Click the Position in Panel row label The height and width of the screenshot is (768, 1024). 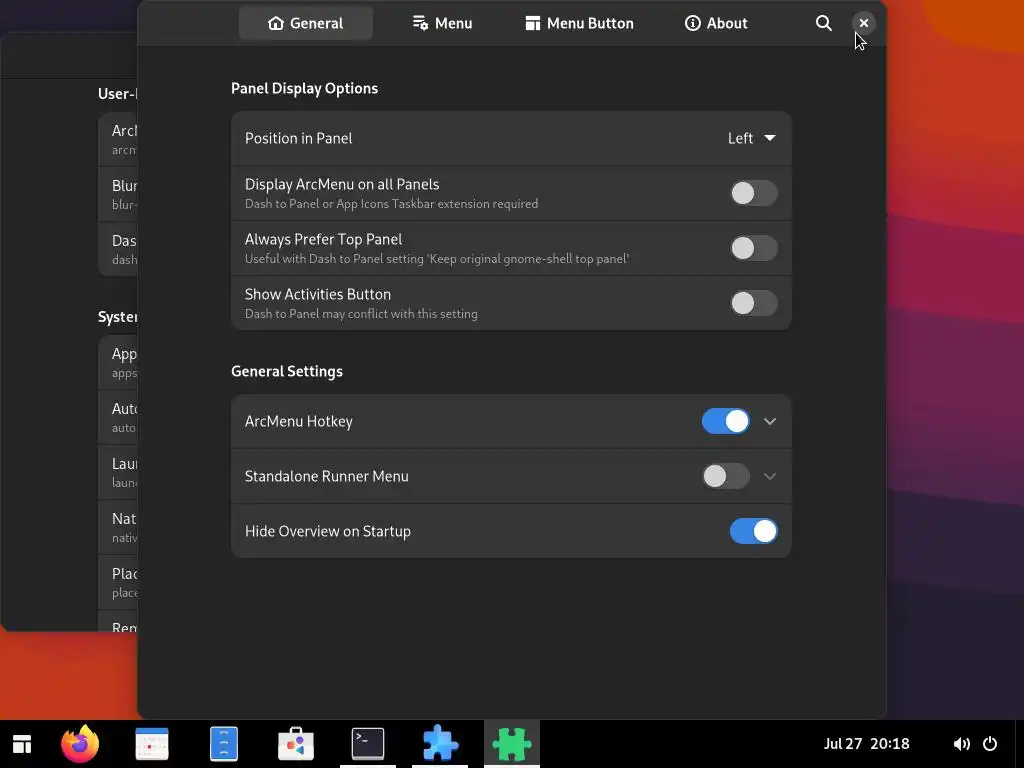coord(298,138)
